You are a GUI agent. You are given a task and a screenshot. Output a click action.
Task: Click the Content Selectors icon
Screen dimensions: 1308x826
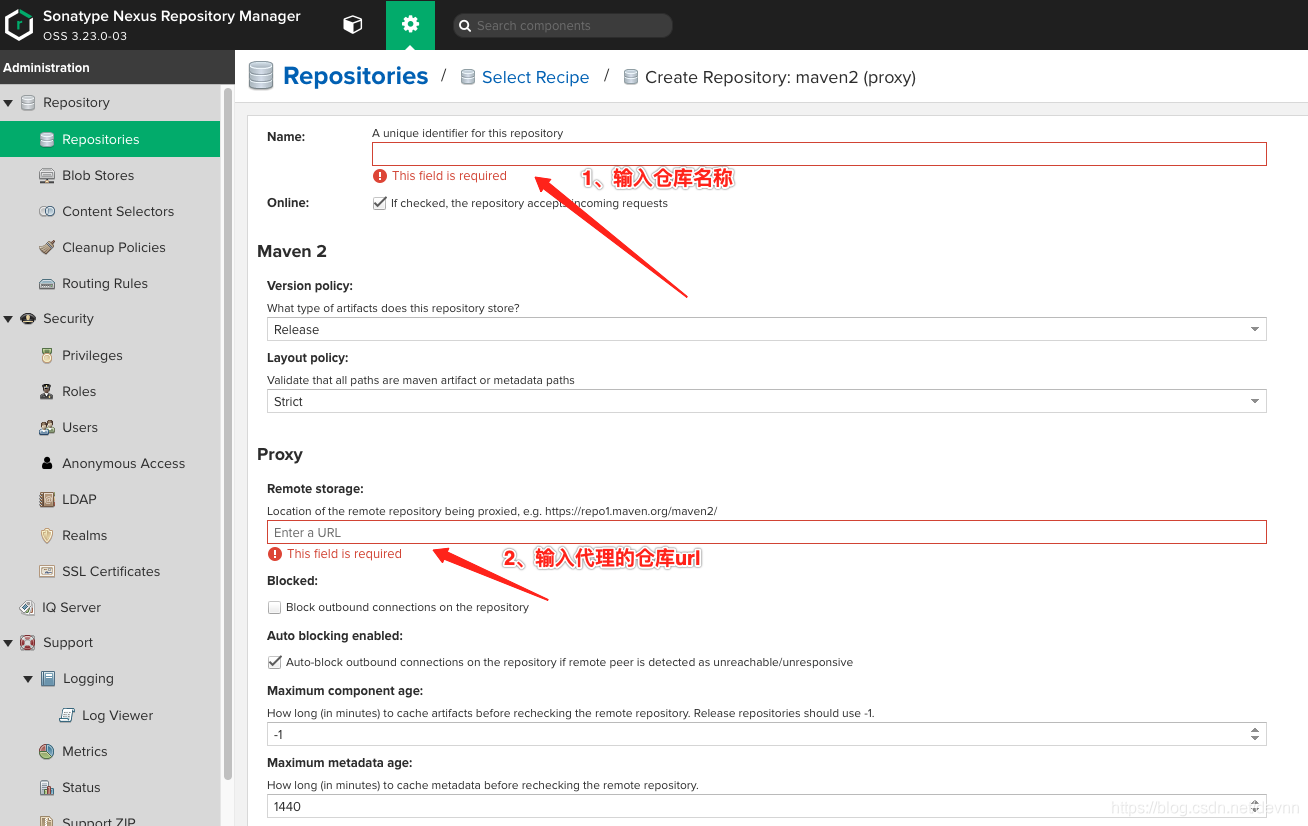(x=47, y=211)
